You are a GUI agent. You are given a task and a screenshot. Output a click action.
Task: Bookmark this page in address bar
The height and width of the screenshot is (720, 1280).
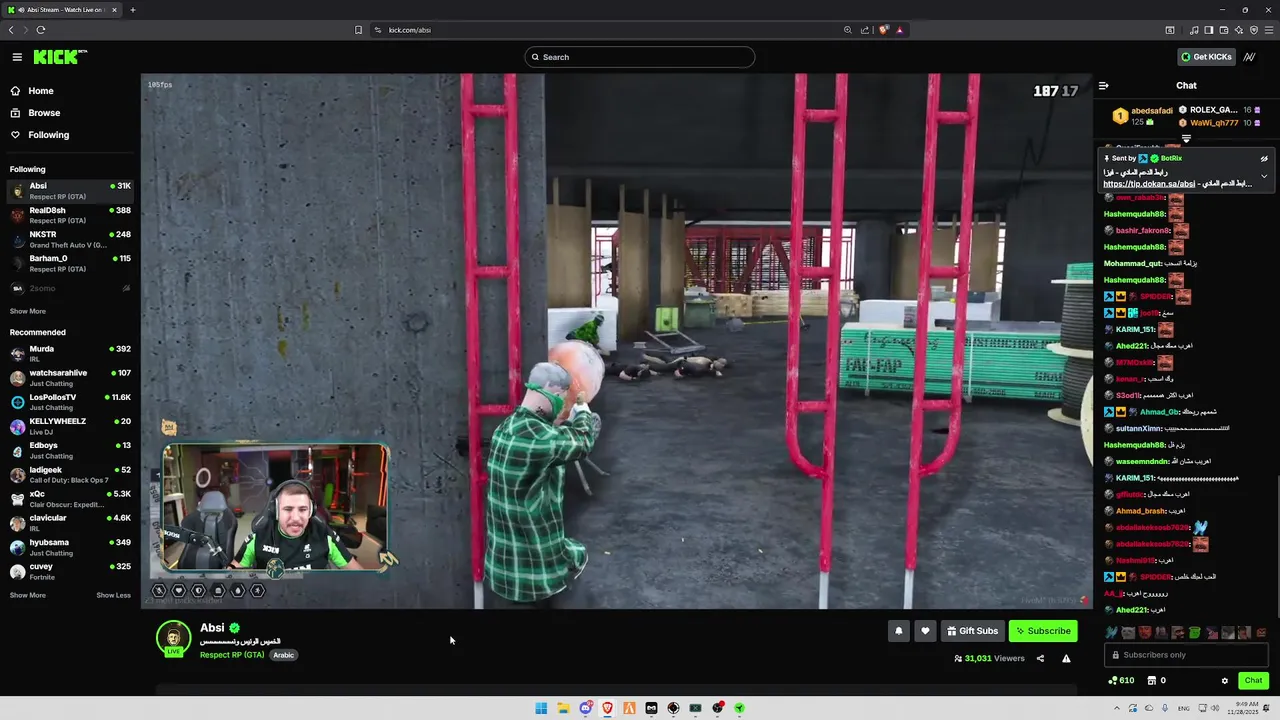point(358,30)
